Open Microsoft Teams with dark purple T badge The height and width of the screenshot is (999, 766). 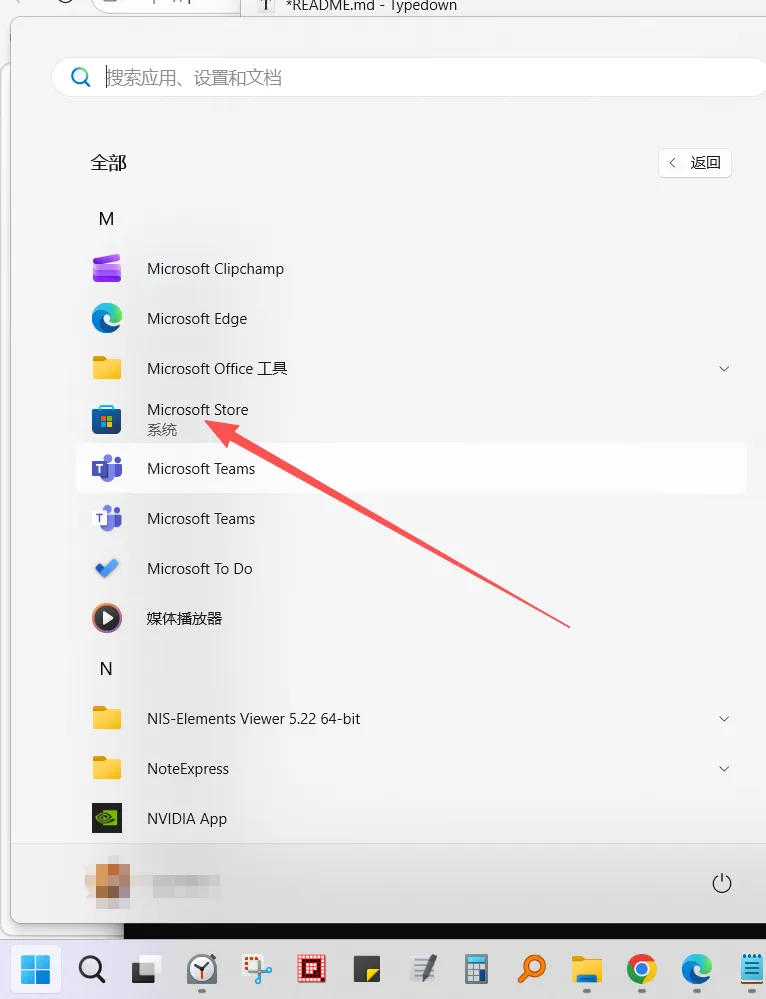point(411,468)
